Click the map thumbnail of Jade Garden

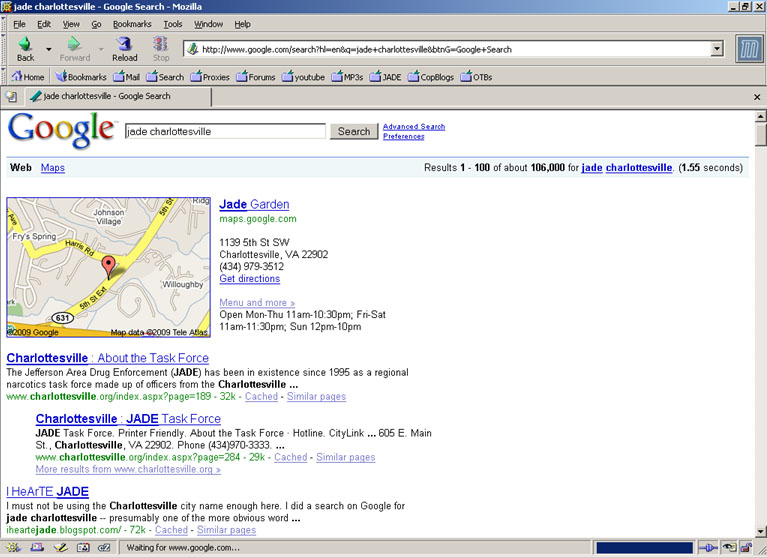pos(108,267)
